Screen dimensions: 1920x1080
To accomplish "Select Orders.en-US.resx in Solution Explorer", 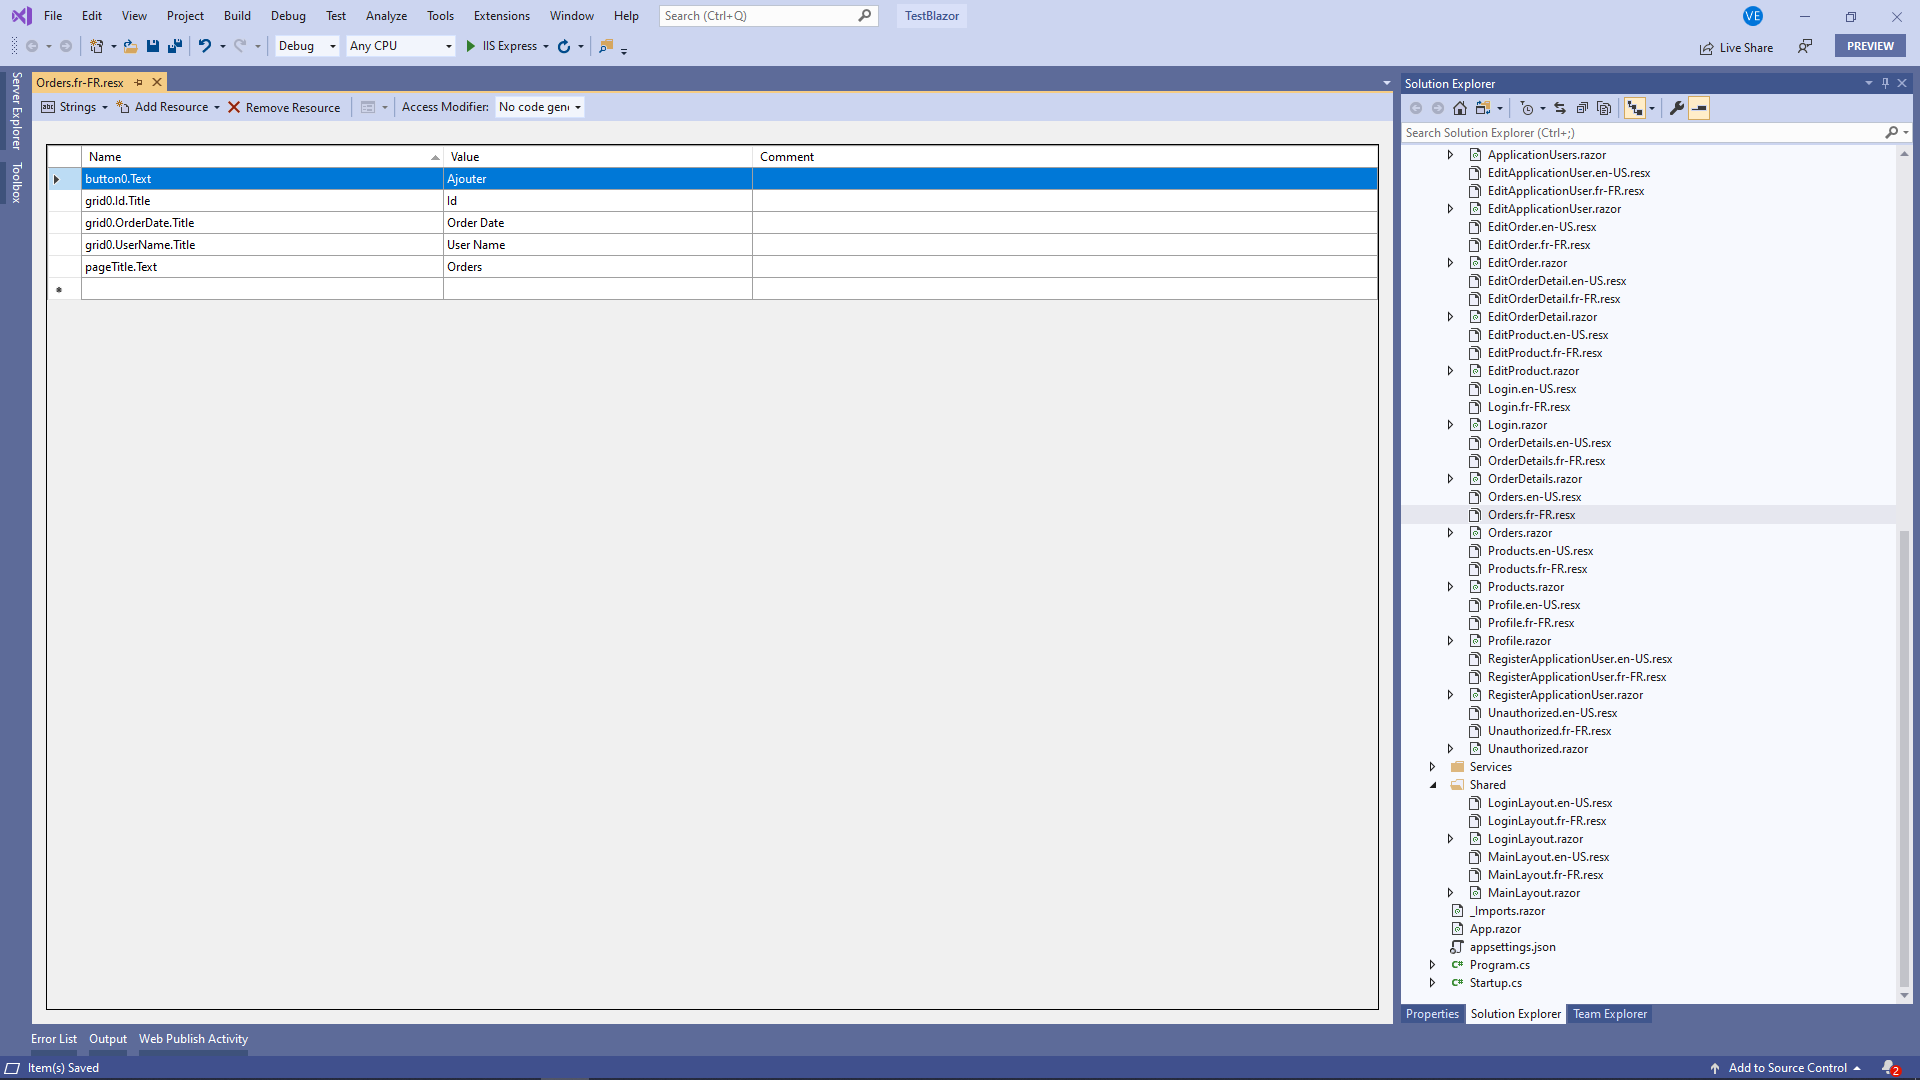I will point(1534,497).
